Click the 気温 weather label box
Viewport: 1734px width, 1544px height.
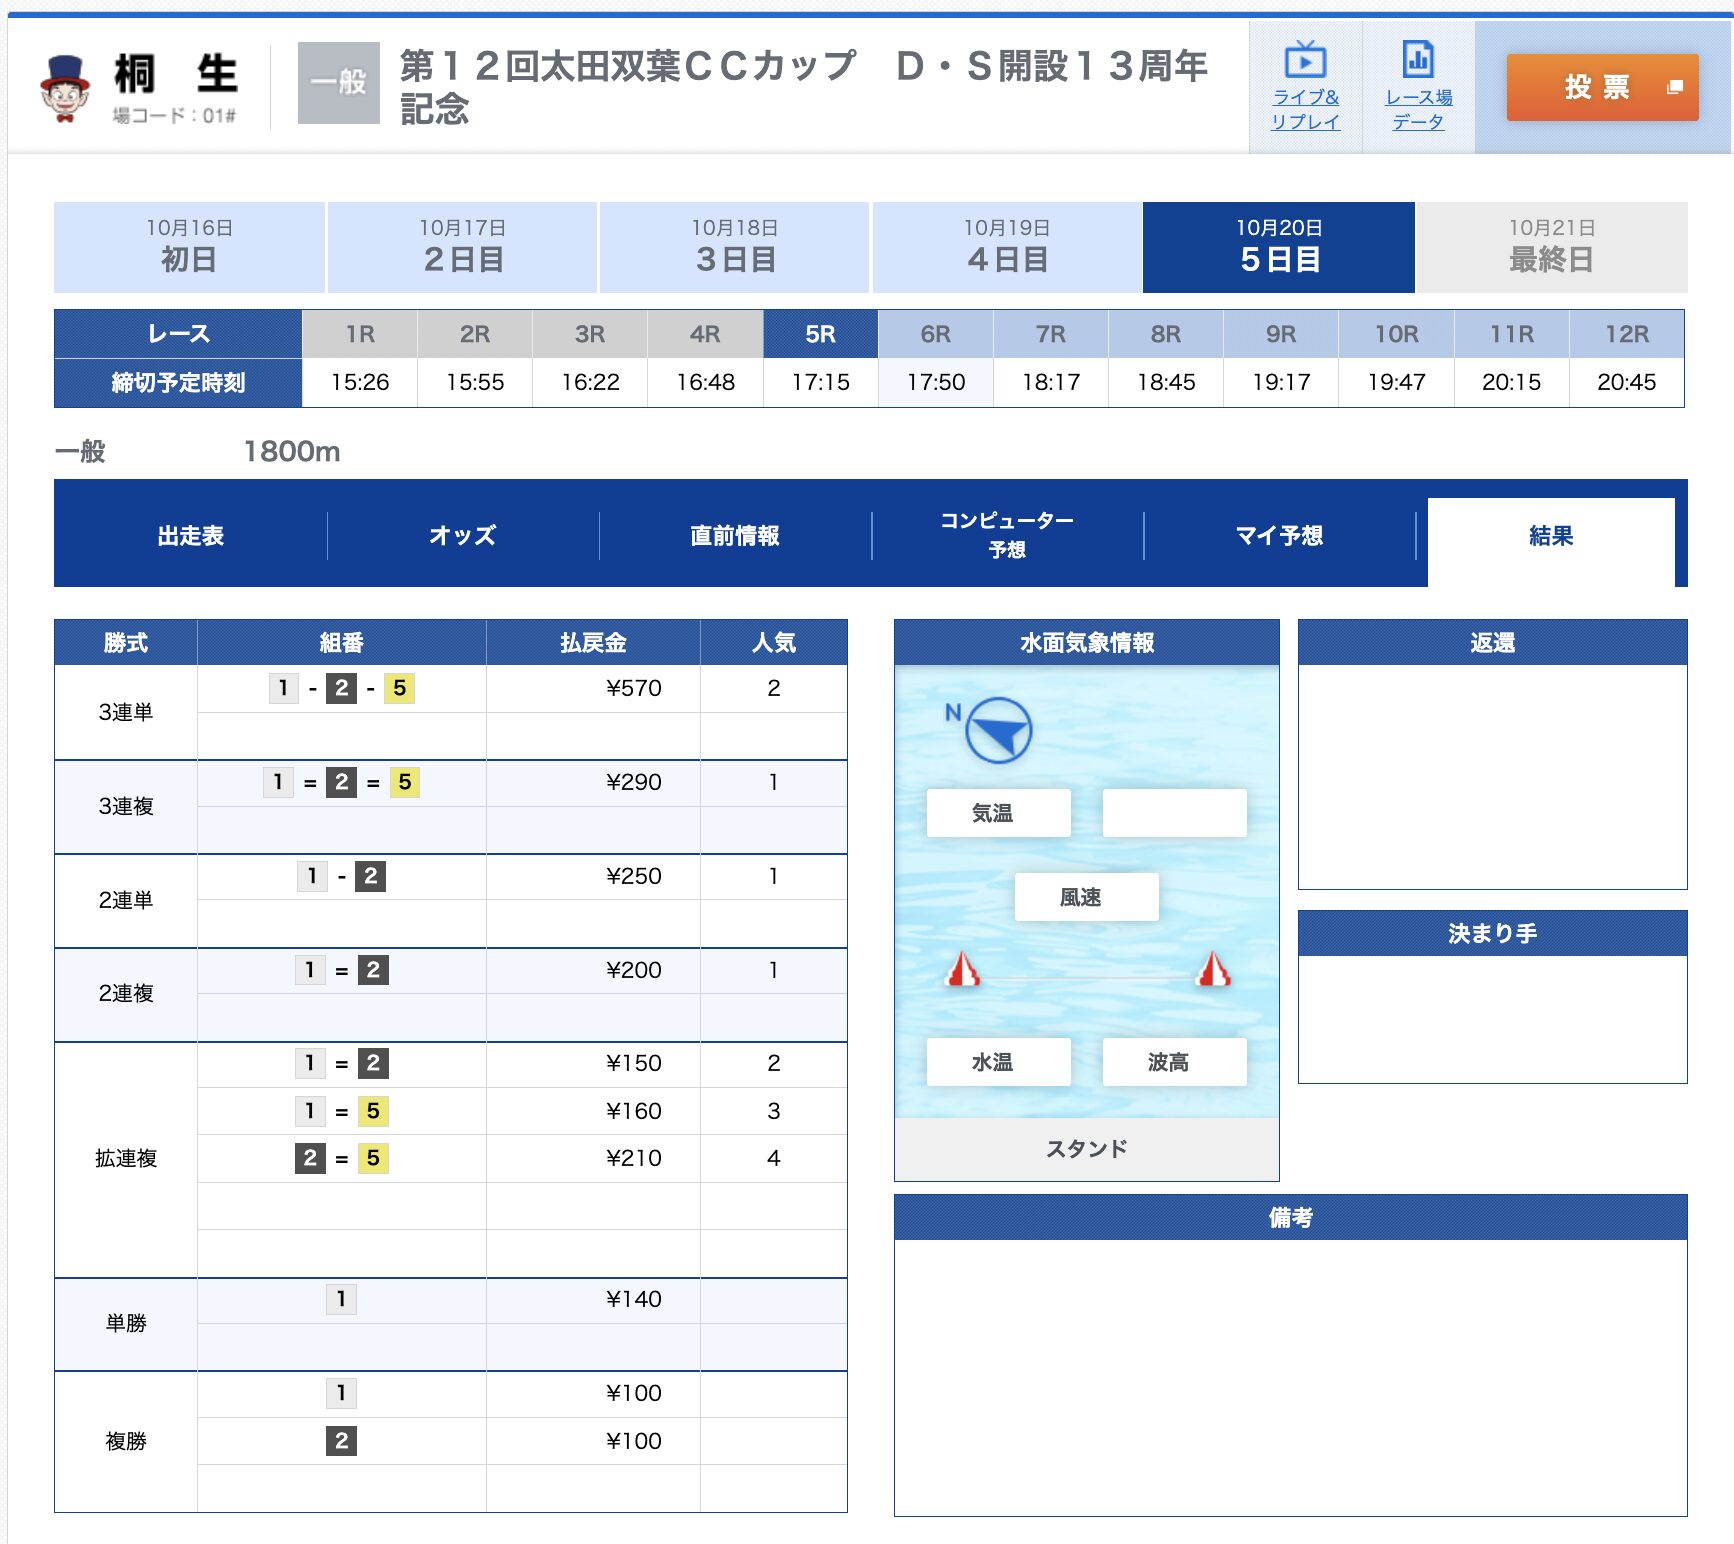[x=998, y=813]
